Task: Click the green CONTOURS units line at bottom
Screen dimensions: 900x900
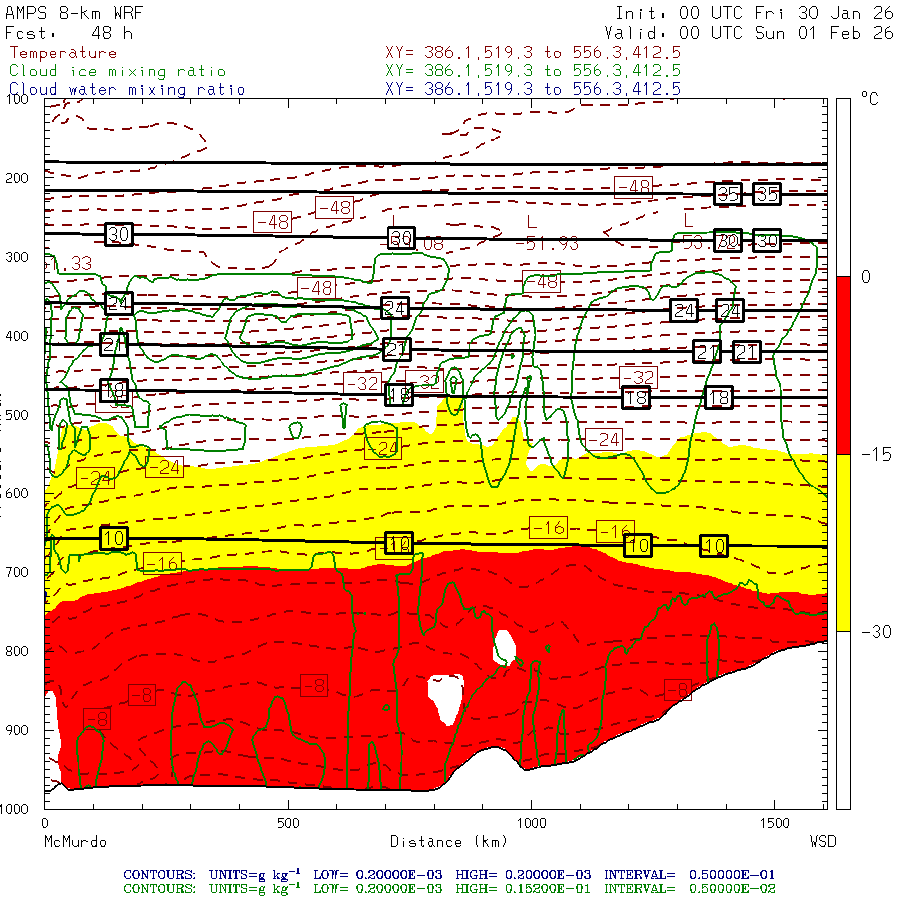Action: pyautogui.click(x=449, y=889)
